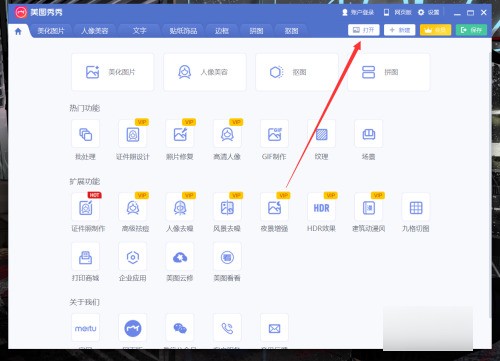Select the 拼图 tab in top bar

pos(256,31)
